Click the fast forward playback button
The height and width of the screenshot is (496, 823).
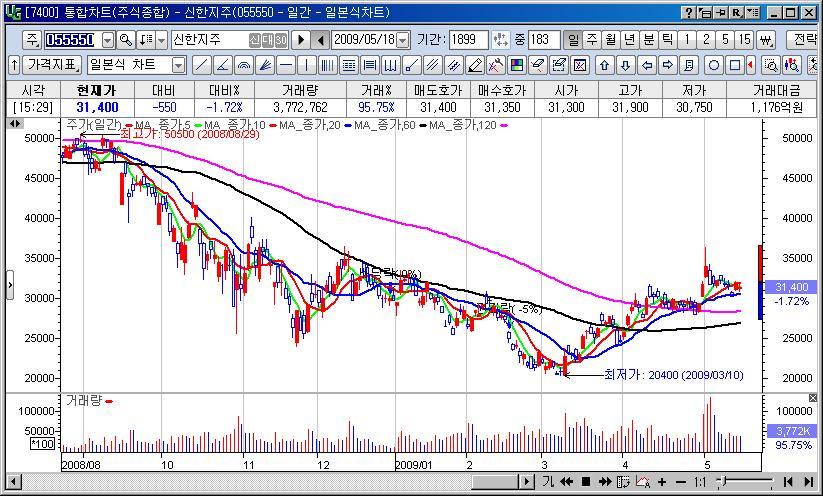[x=605, y=482]
